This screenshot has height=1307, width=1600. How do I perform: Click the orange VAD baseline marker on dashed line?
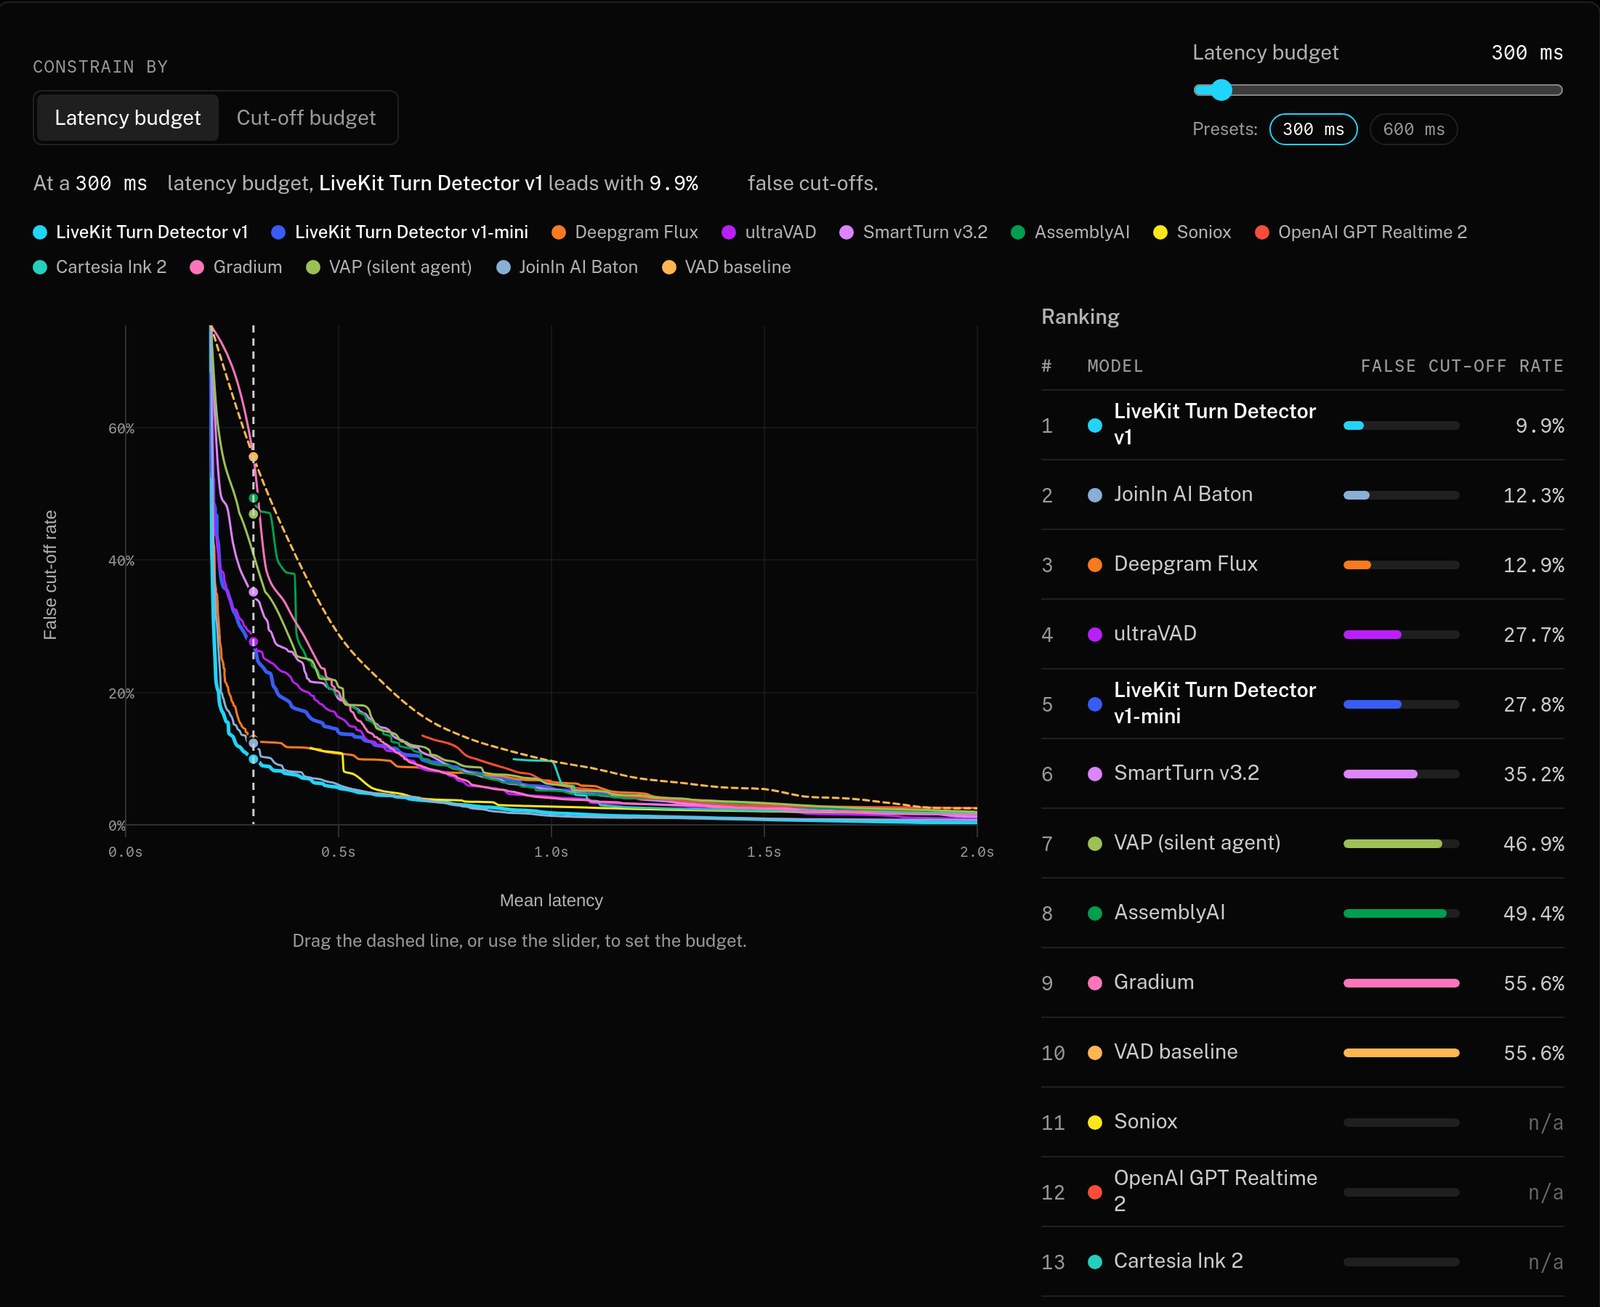pyautogui.click(x=253, y=457)
